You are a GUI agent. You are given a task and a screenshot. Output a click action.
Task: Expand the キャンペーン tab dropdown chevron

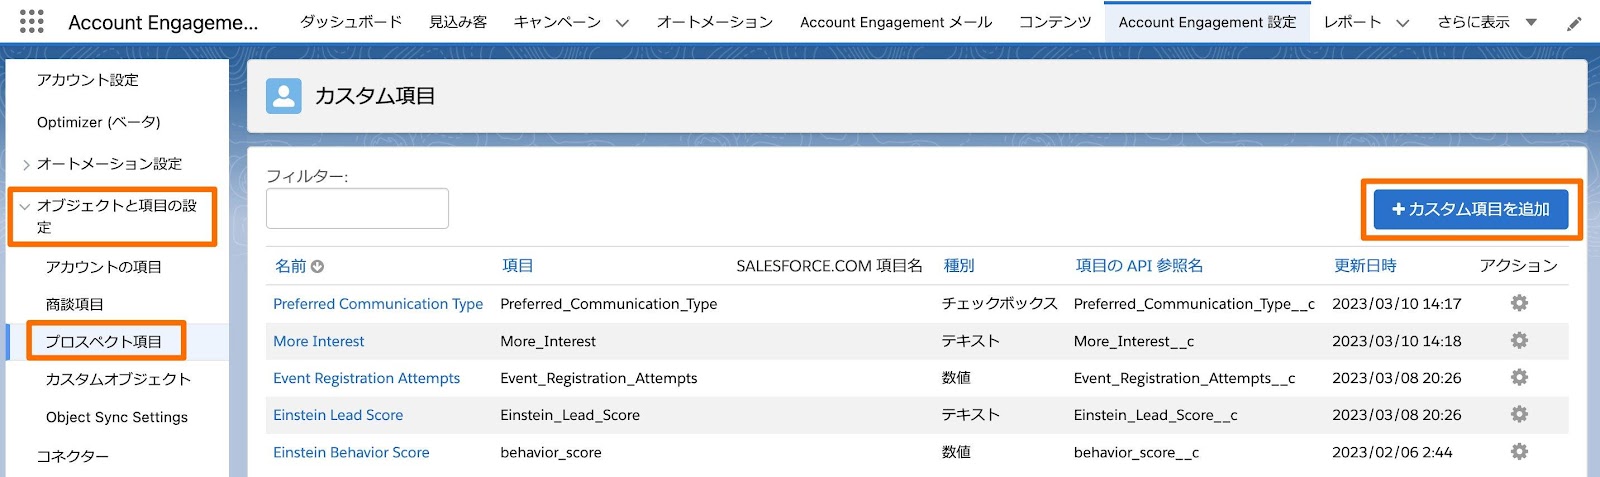point(622,23)
